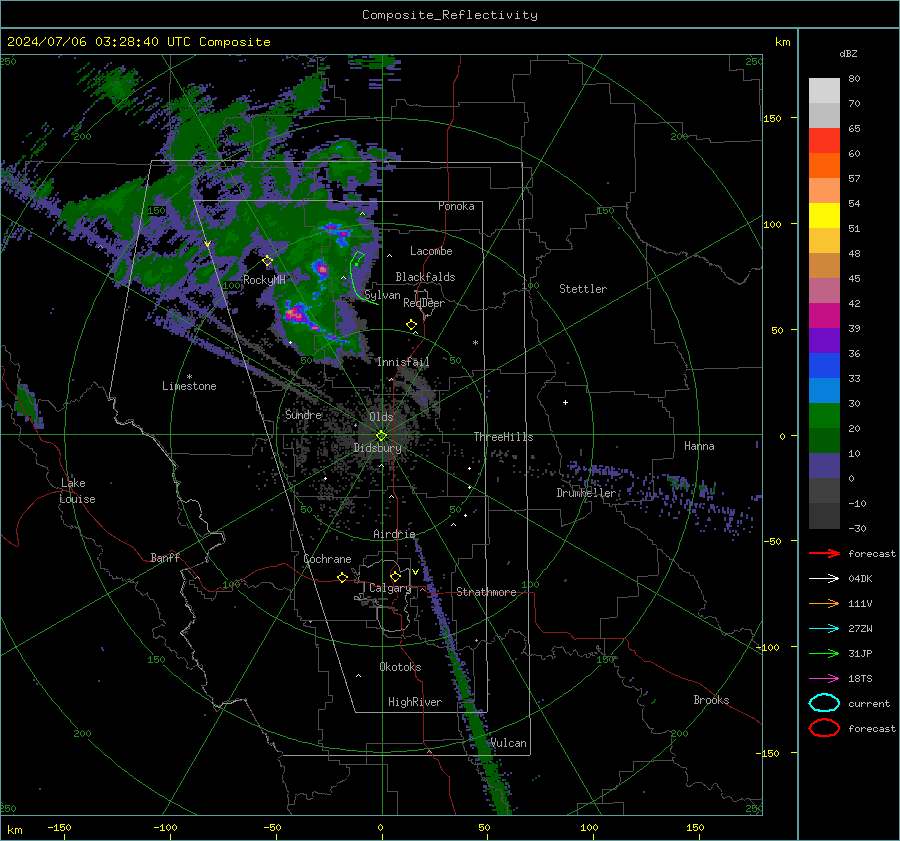Click the yellow diamond marker below Cochrane
Viewport: 900px width, 841px height.
[x=343, y=577]
